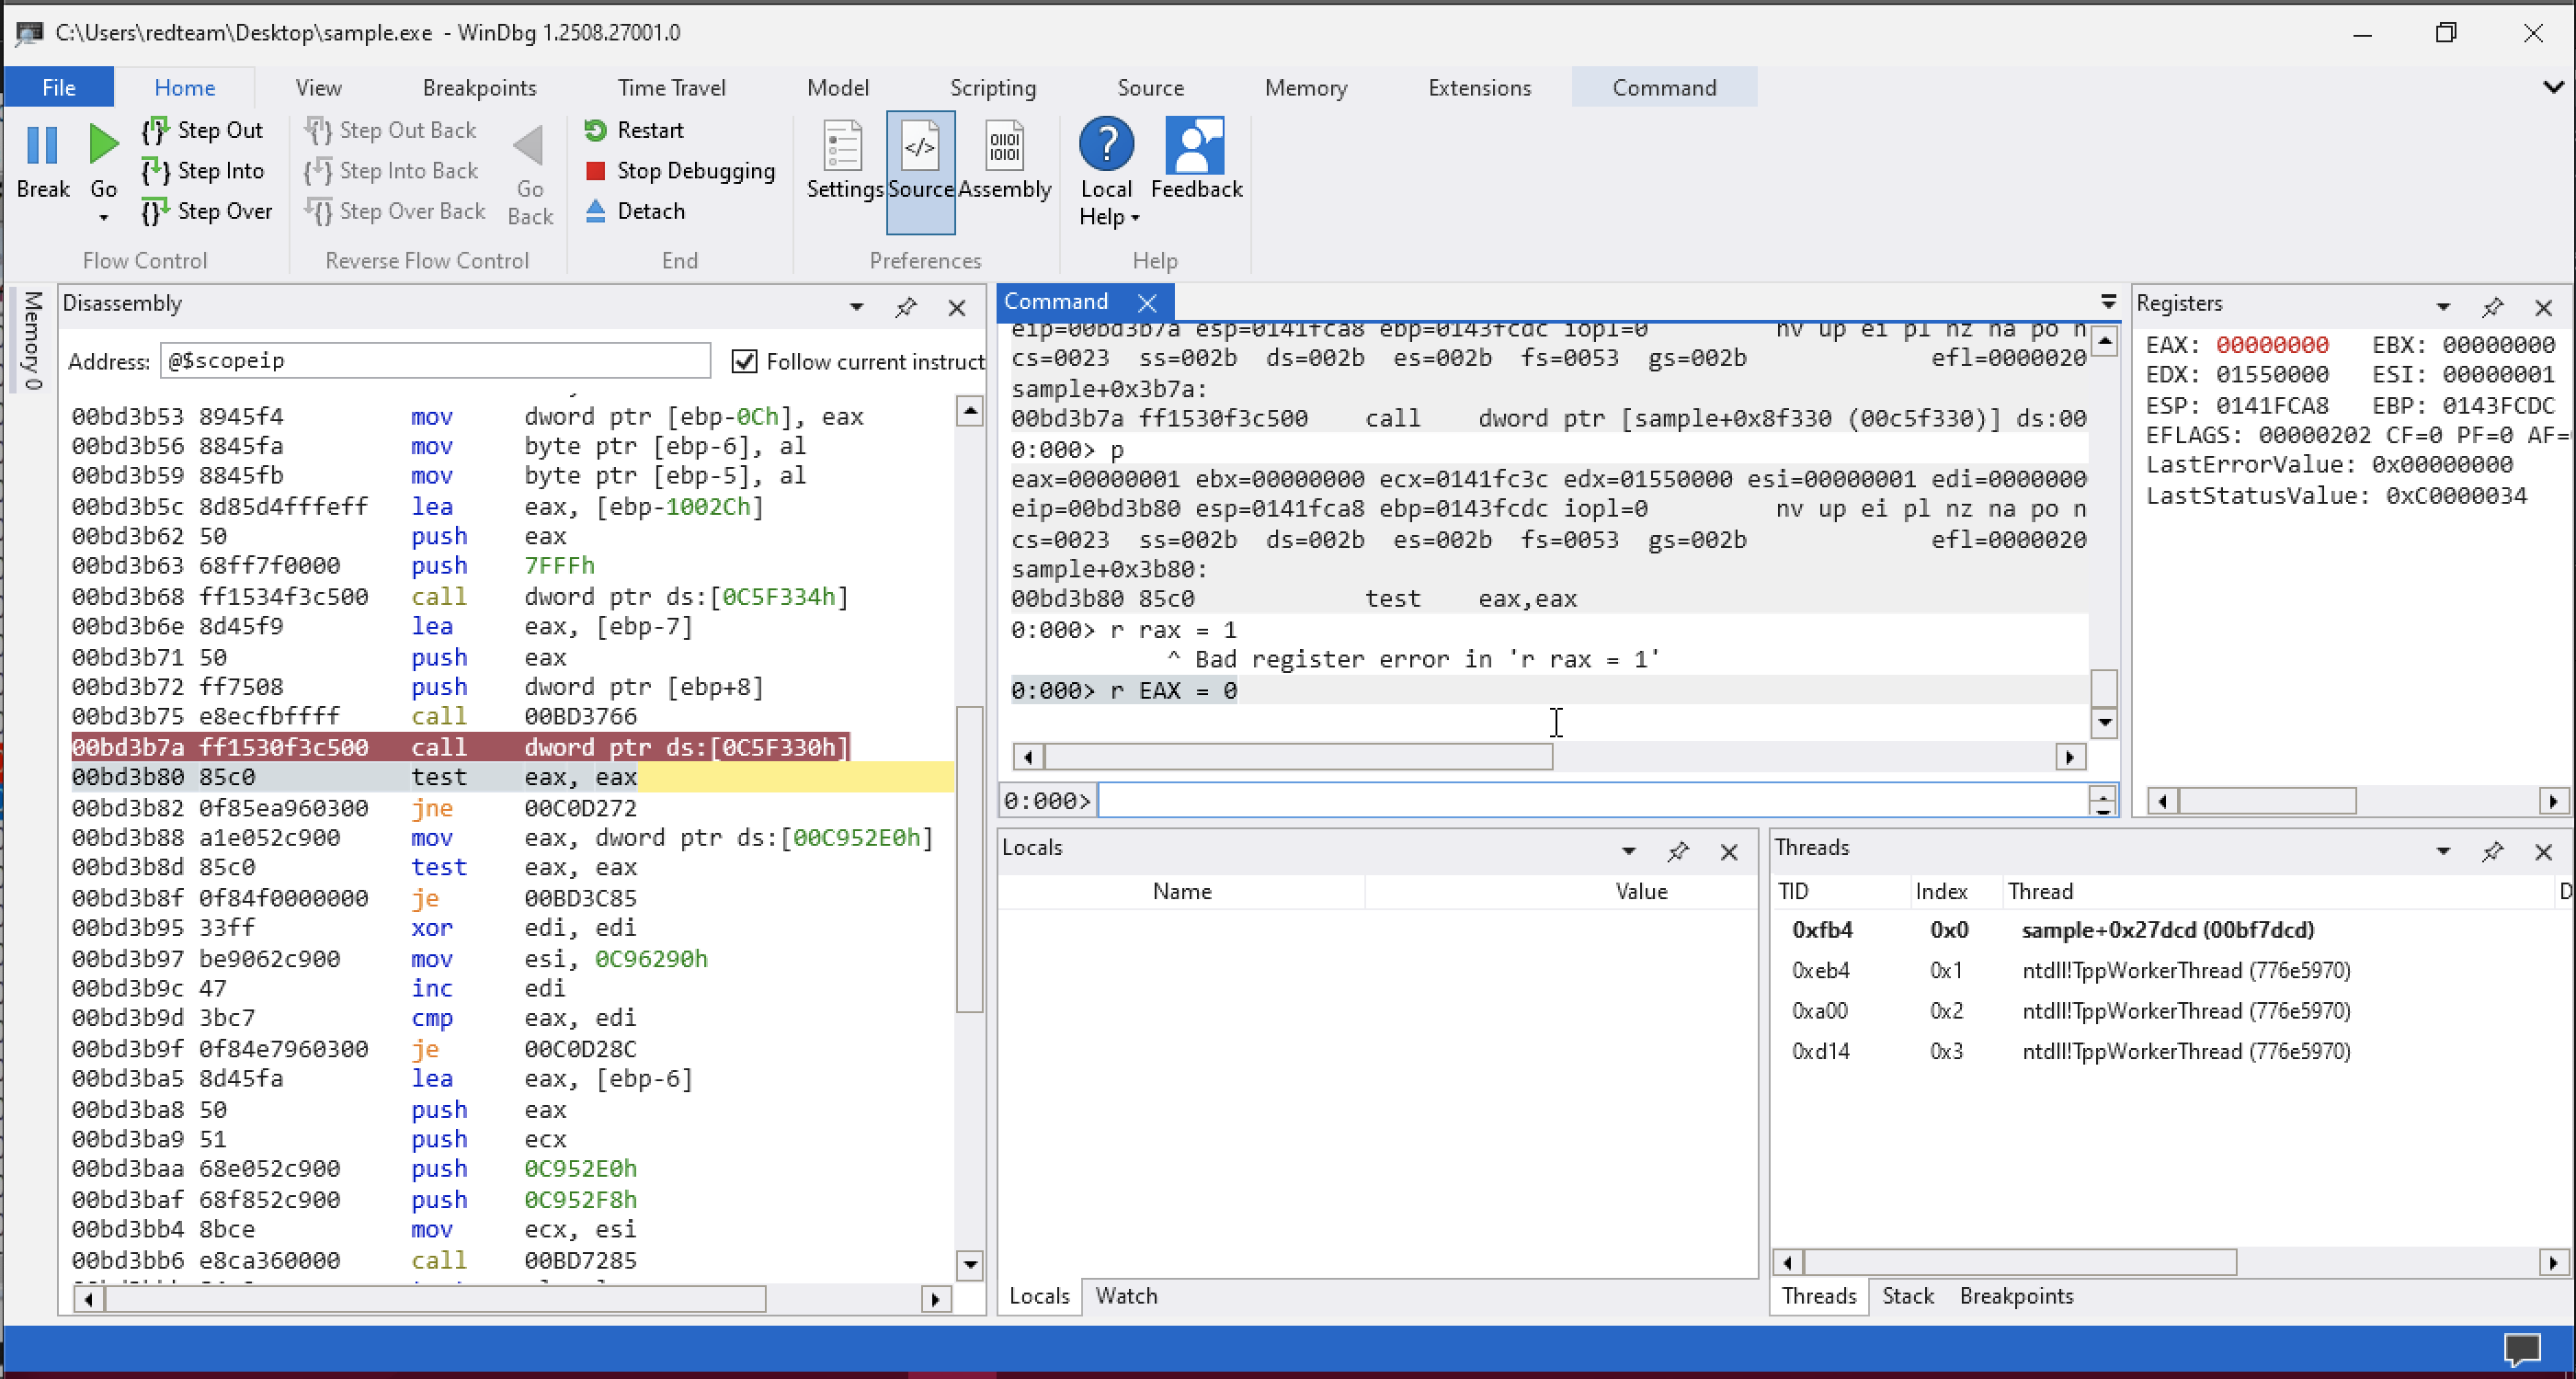The height and width of the screenshot is (1379, 2576).
Task: Click the Disassembly Address input field
Action: click(x=435, y=361)
